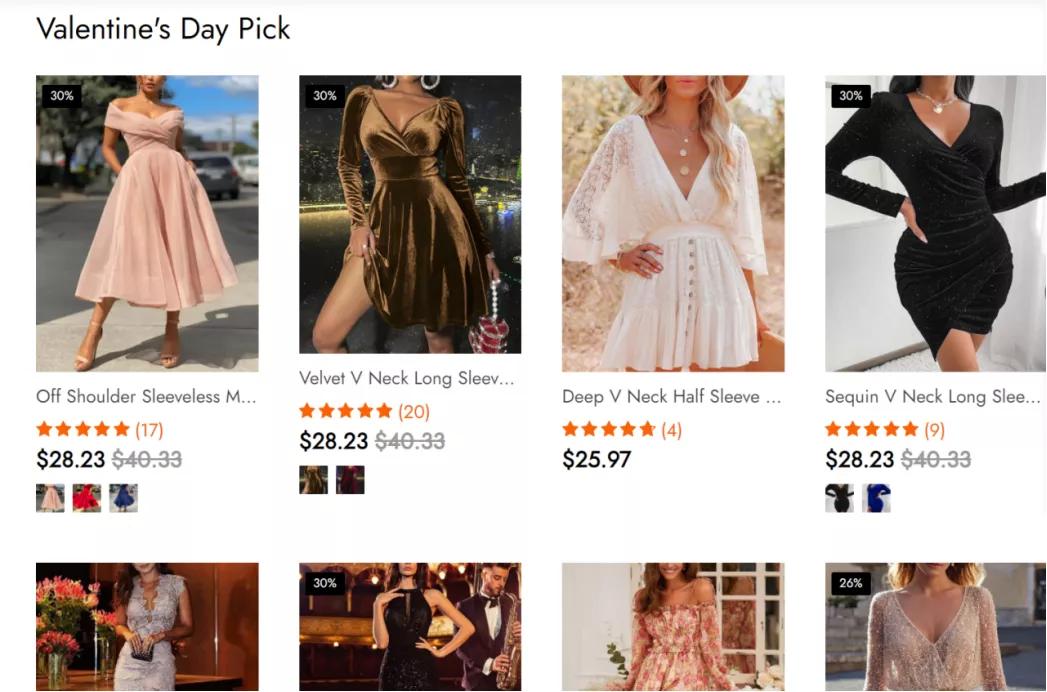This screenshot has height=692, width=1047.
Task: Select red color swatch for Off Shoulder dress
Action: click(87, 498)
